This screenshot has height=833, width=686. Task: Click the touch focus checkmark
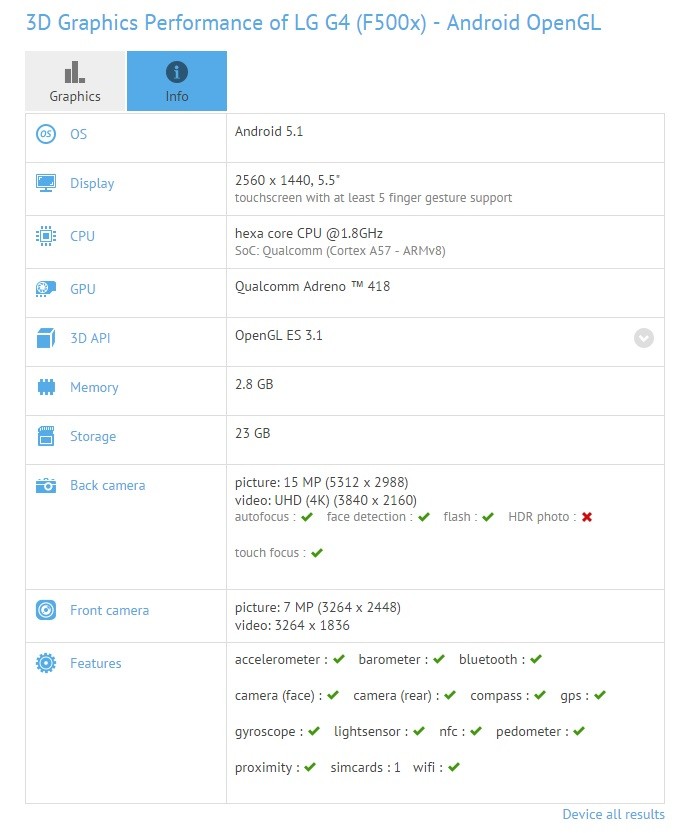[317, 553]
